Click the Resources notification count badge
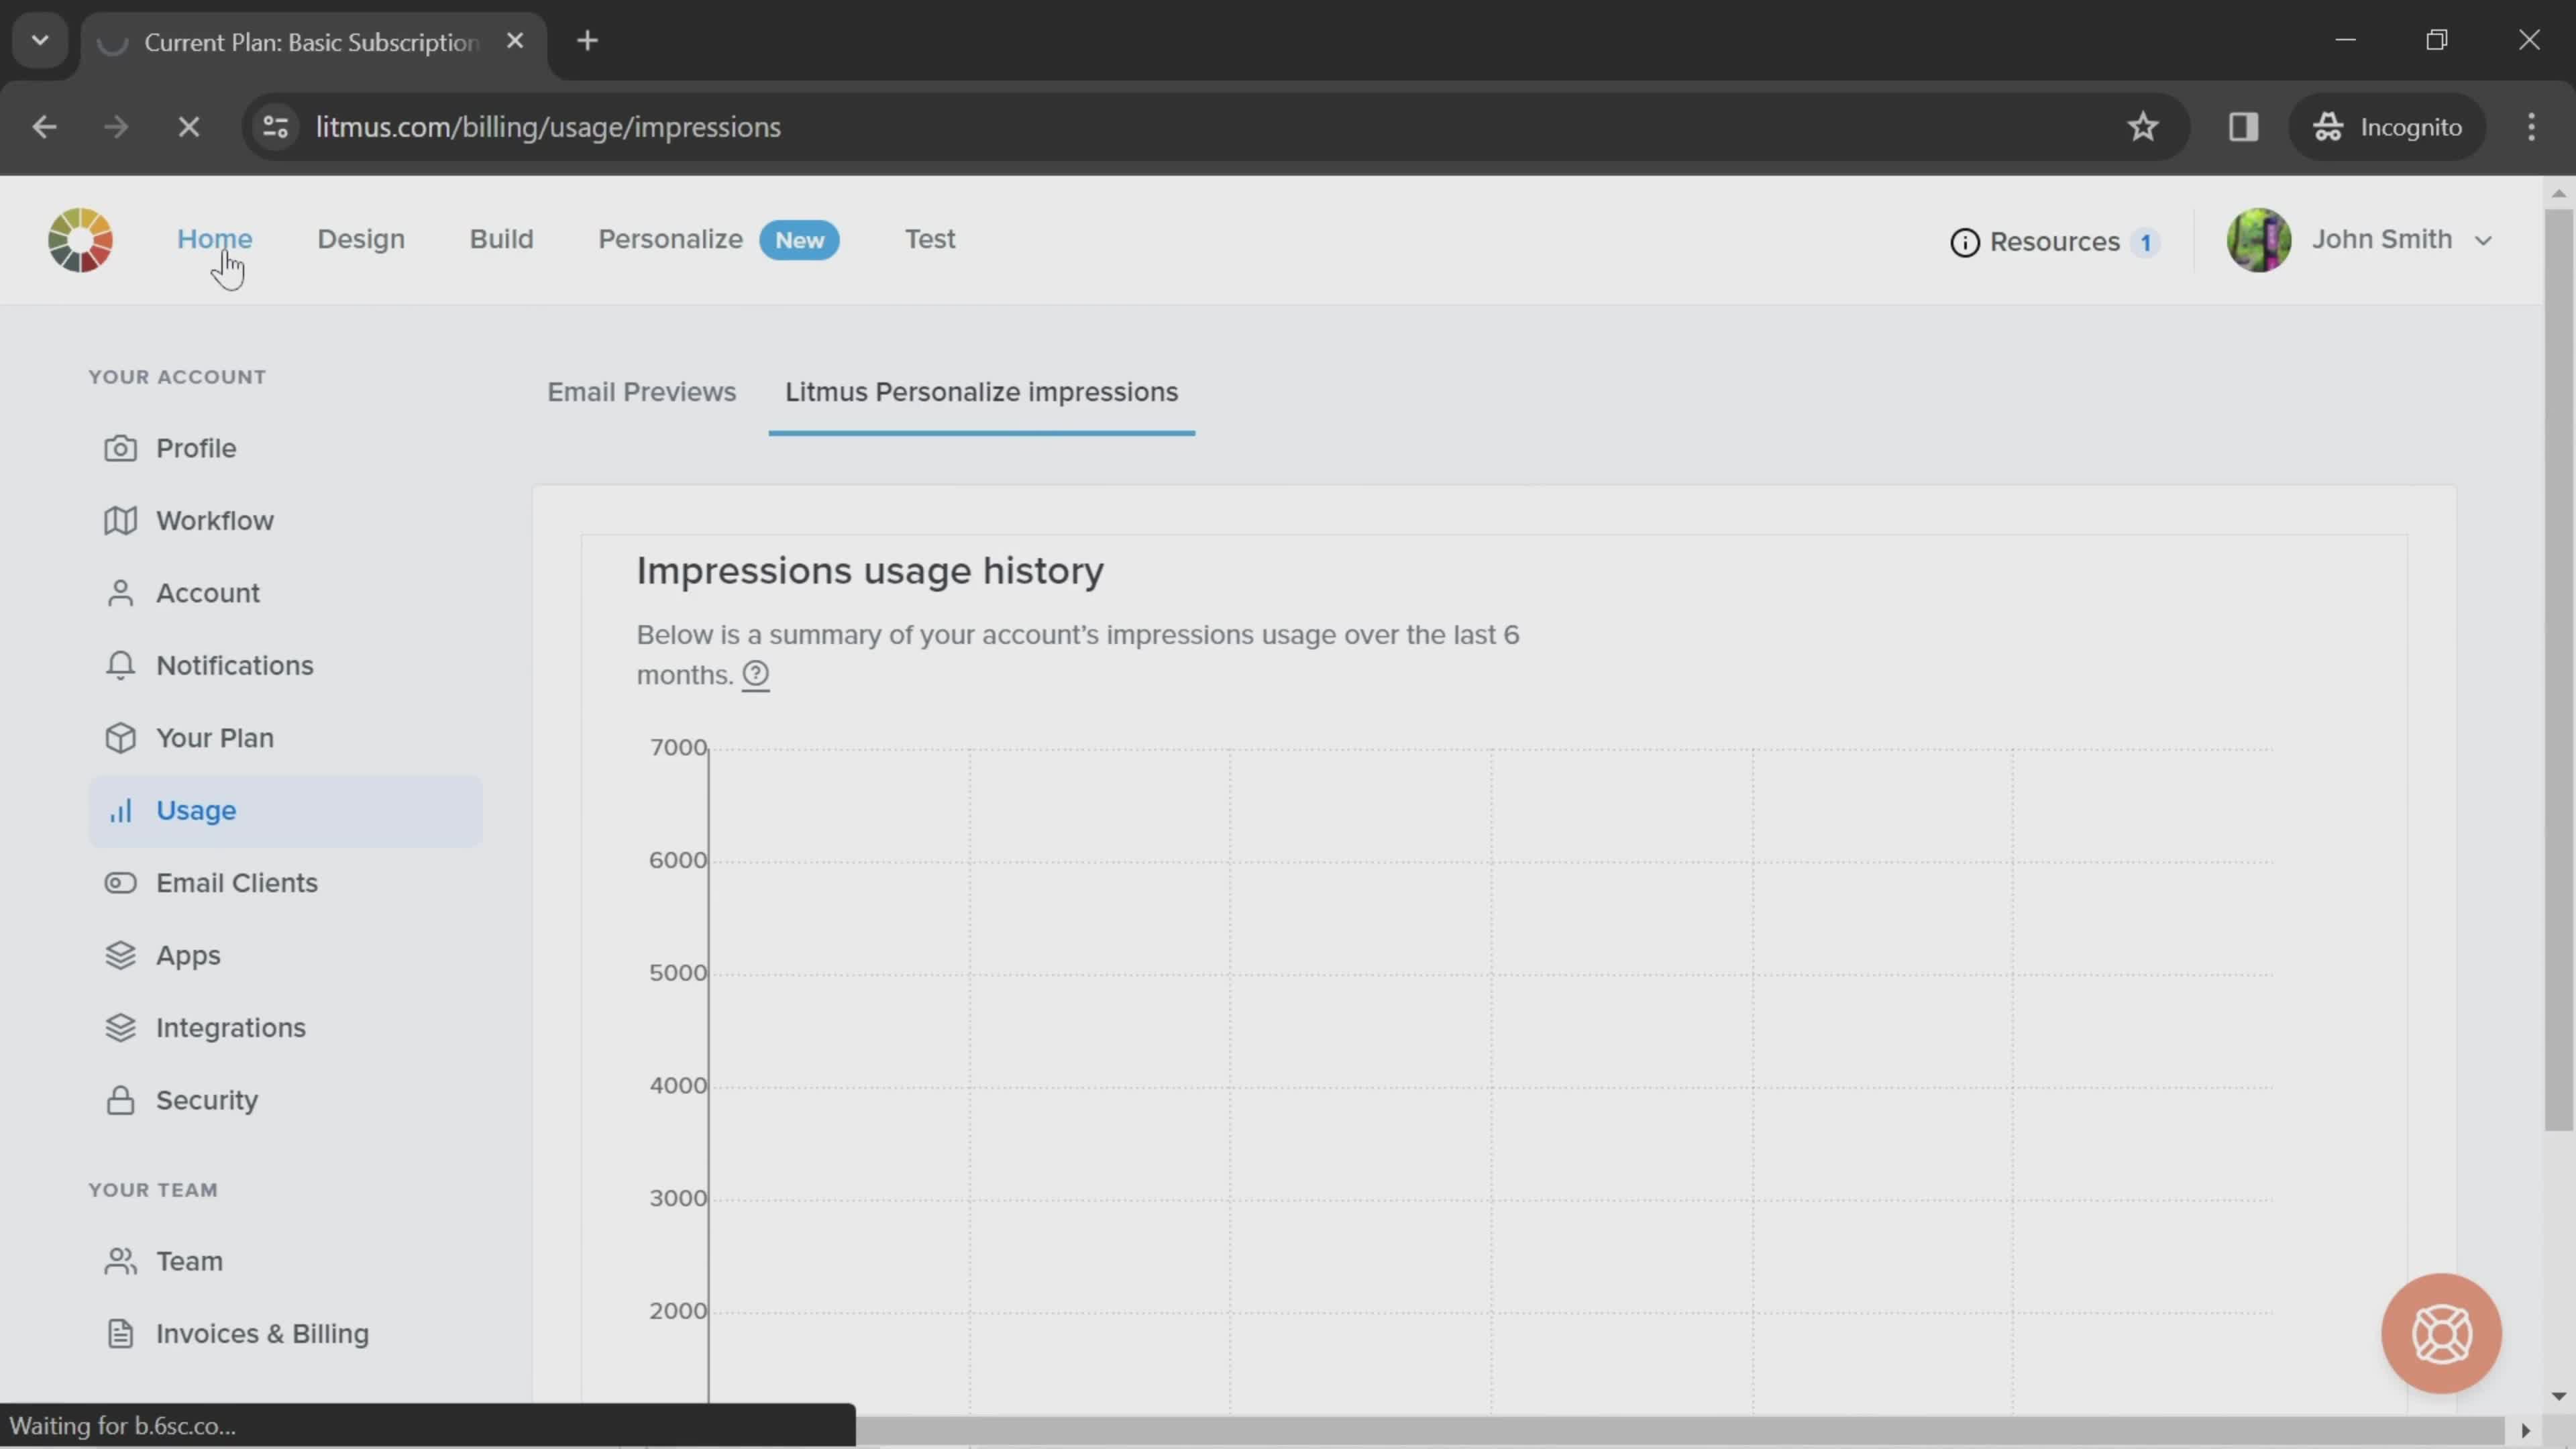Viewport: 2576px width, 1449px height. pyautogui.click(x=2145, y=242)
